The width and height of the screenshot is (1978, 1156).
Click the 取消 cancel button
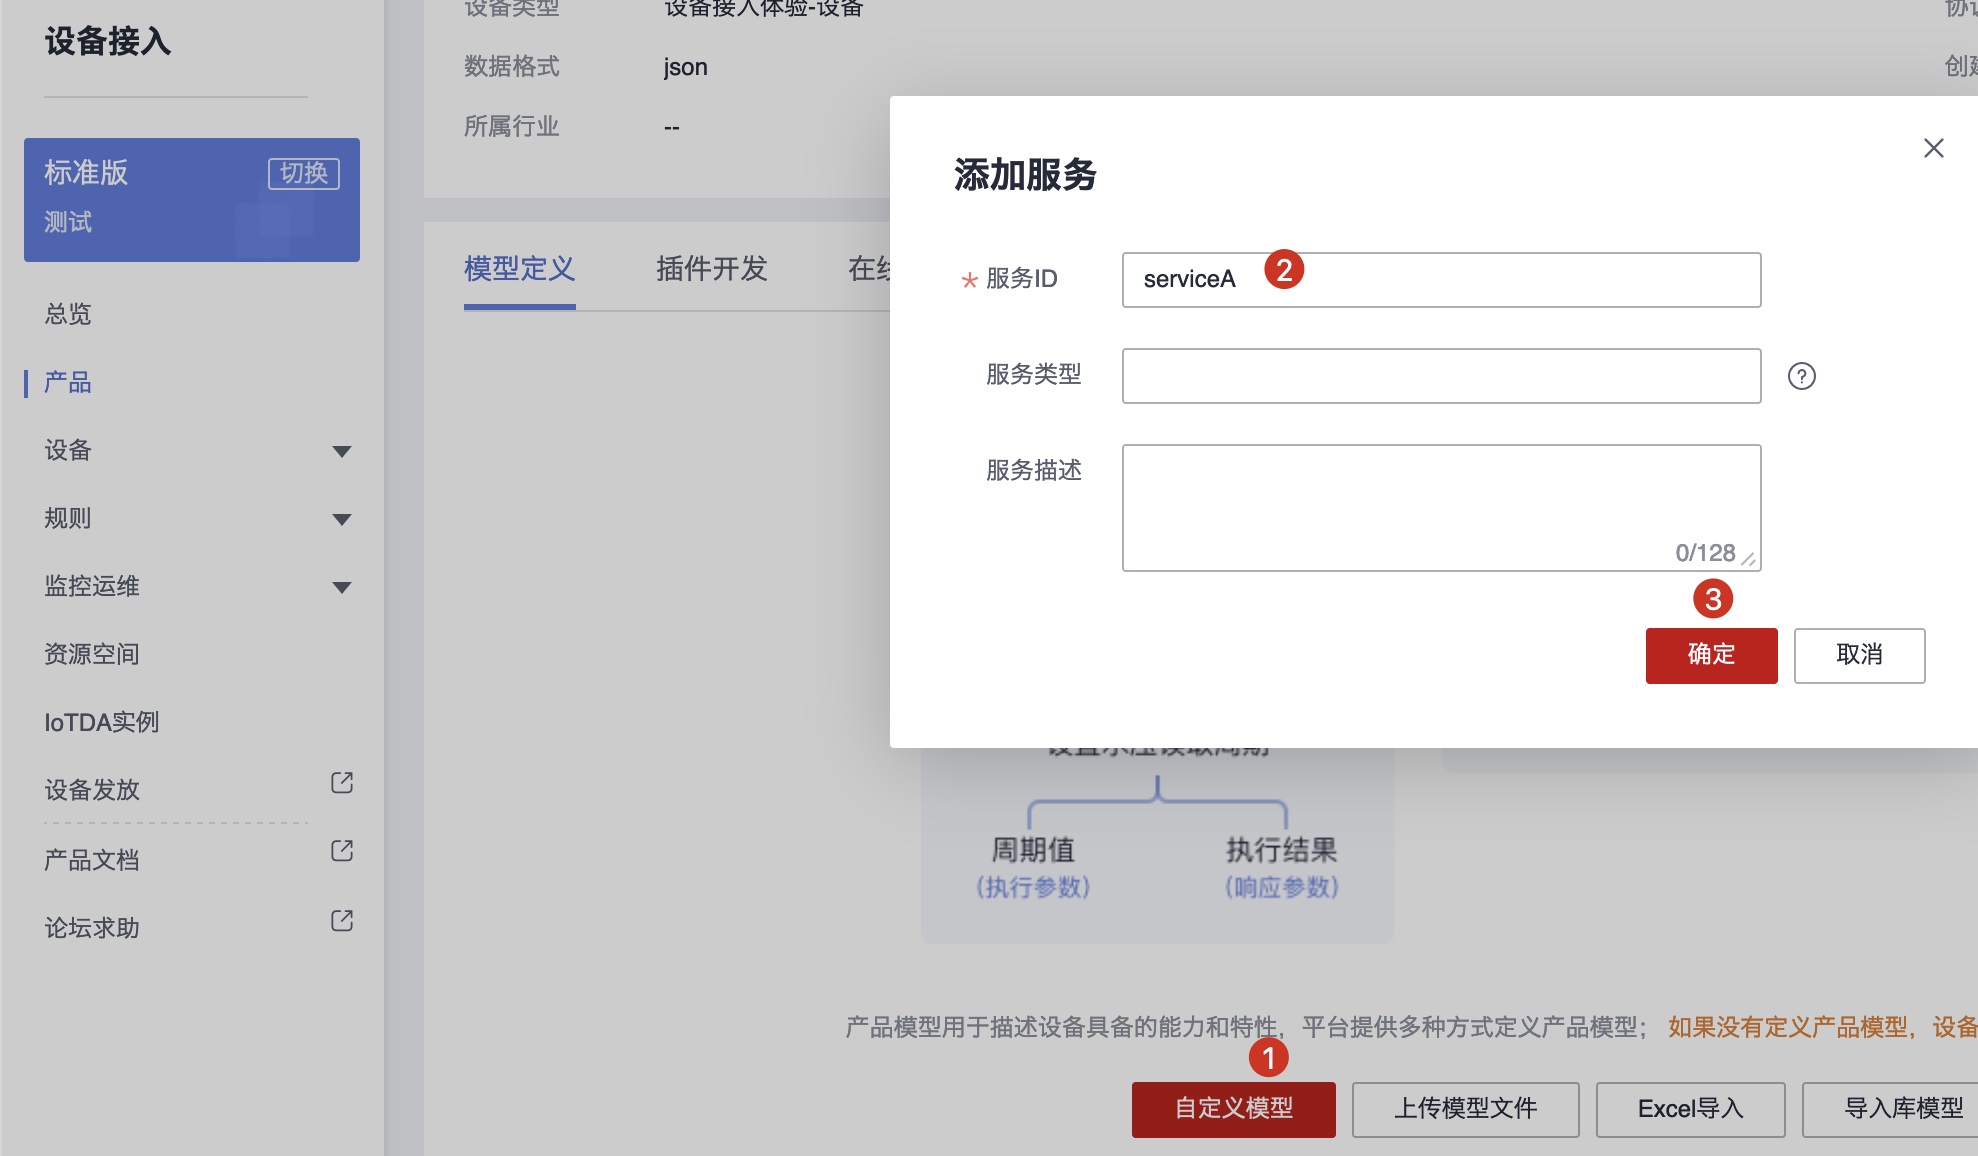(1859, 655)
